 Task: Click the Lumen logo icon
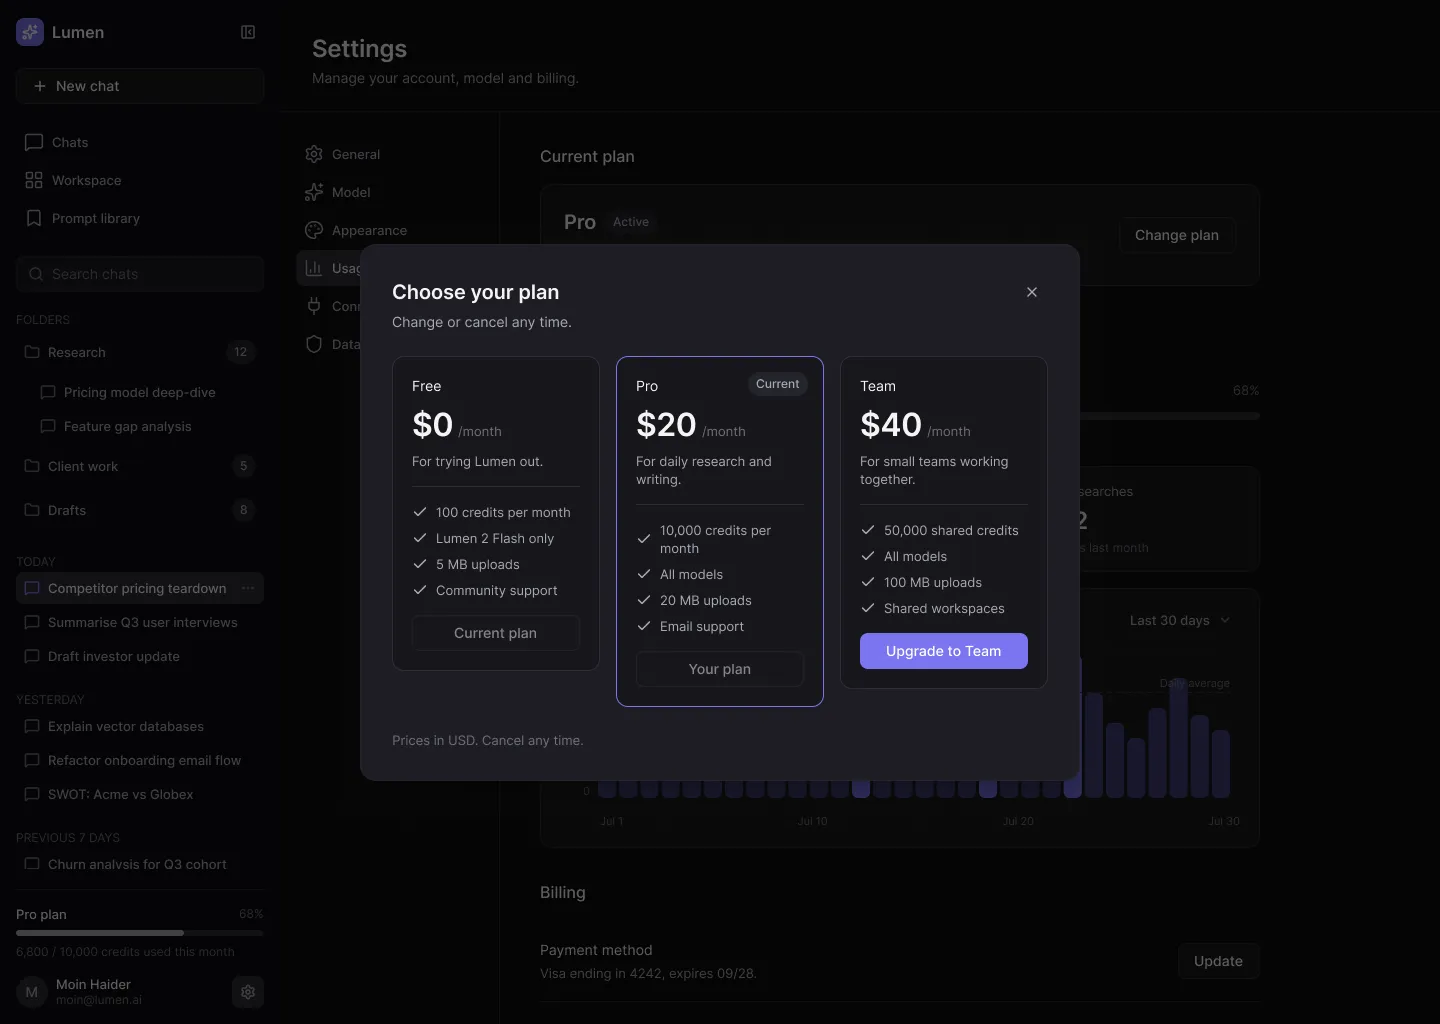coord(30,32)
